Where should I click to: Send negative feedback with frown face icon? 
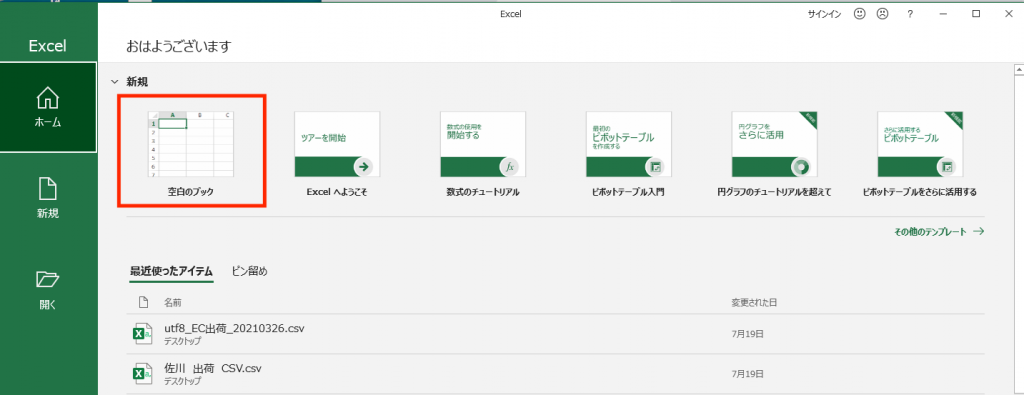882,14
